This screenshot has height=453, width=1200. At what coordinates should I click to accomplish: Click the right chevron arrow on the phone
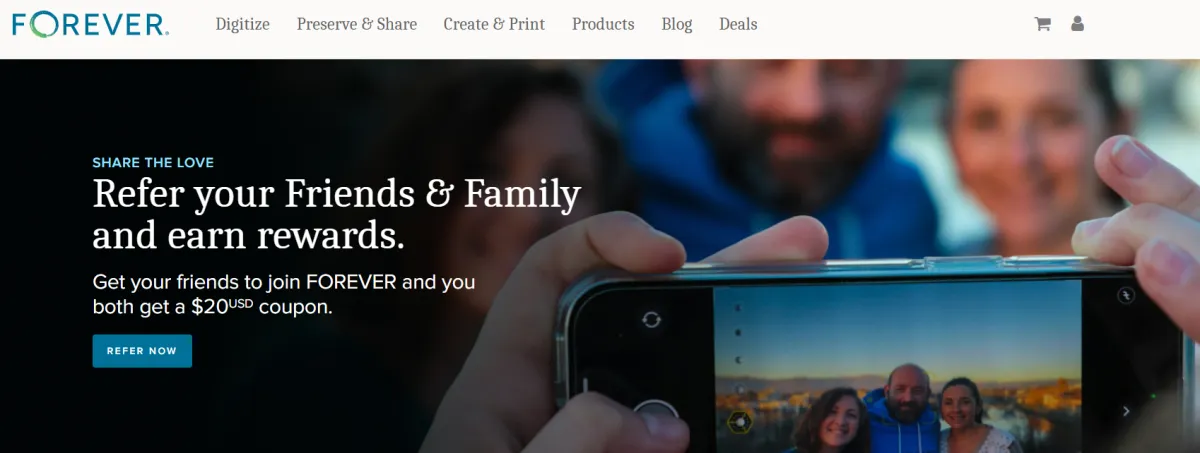click(1127, 410)
